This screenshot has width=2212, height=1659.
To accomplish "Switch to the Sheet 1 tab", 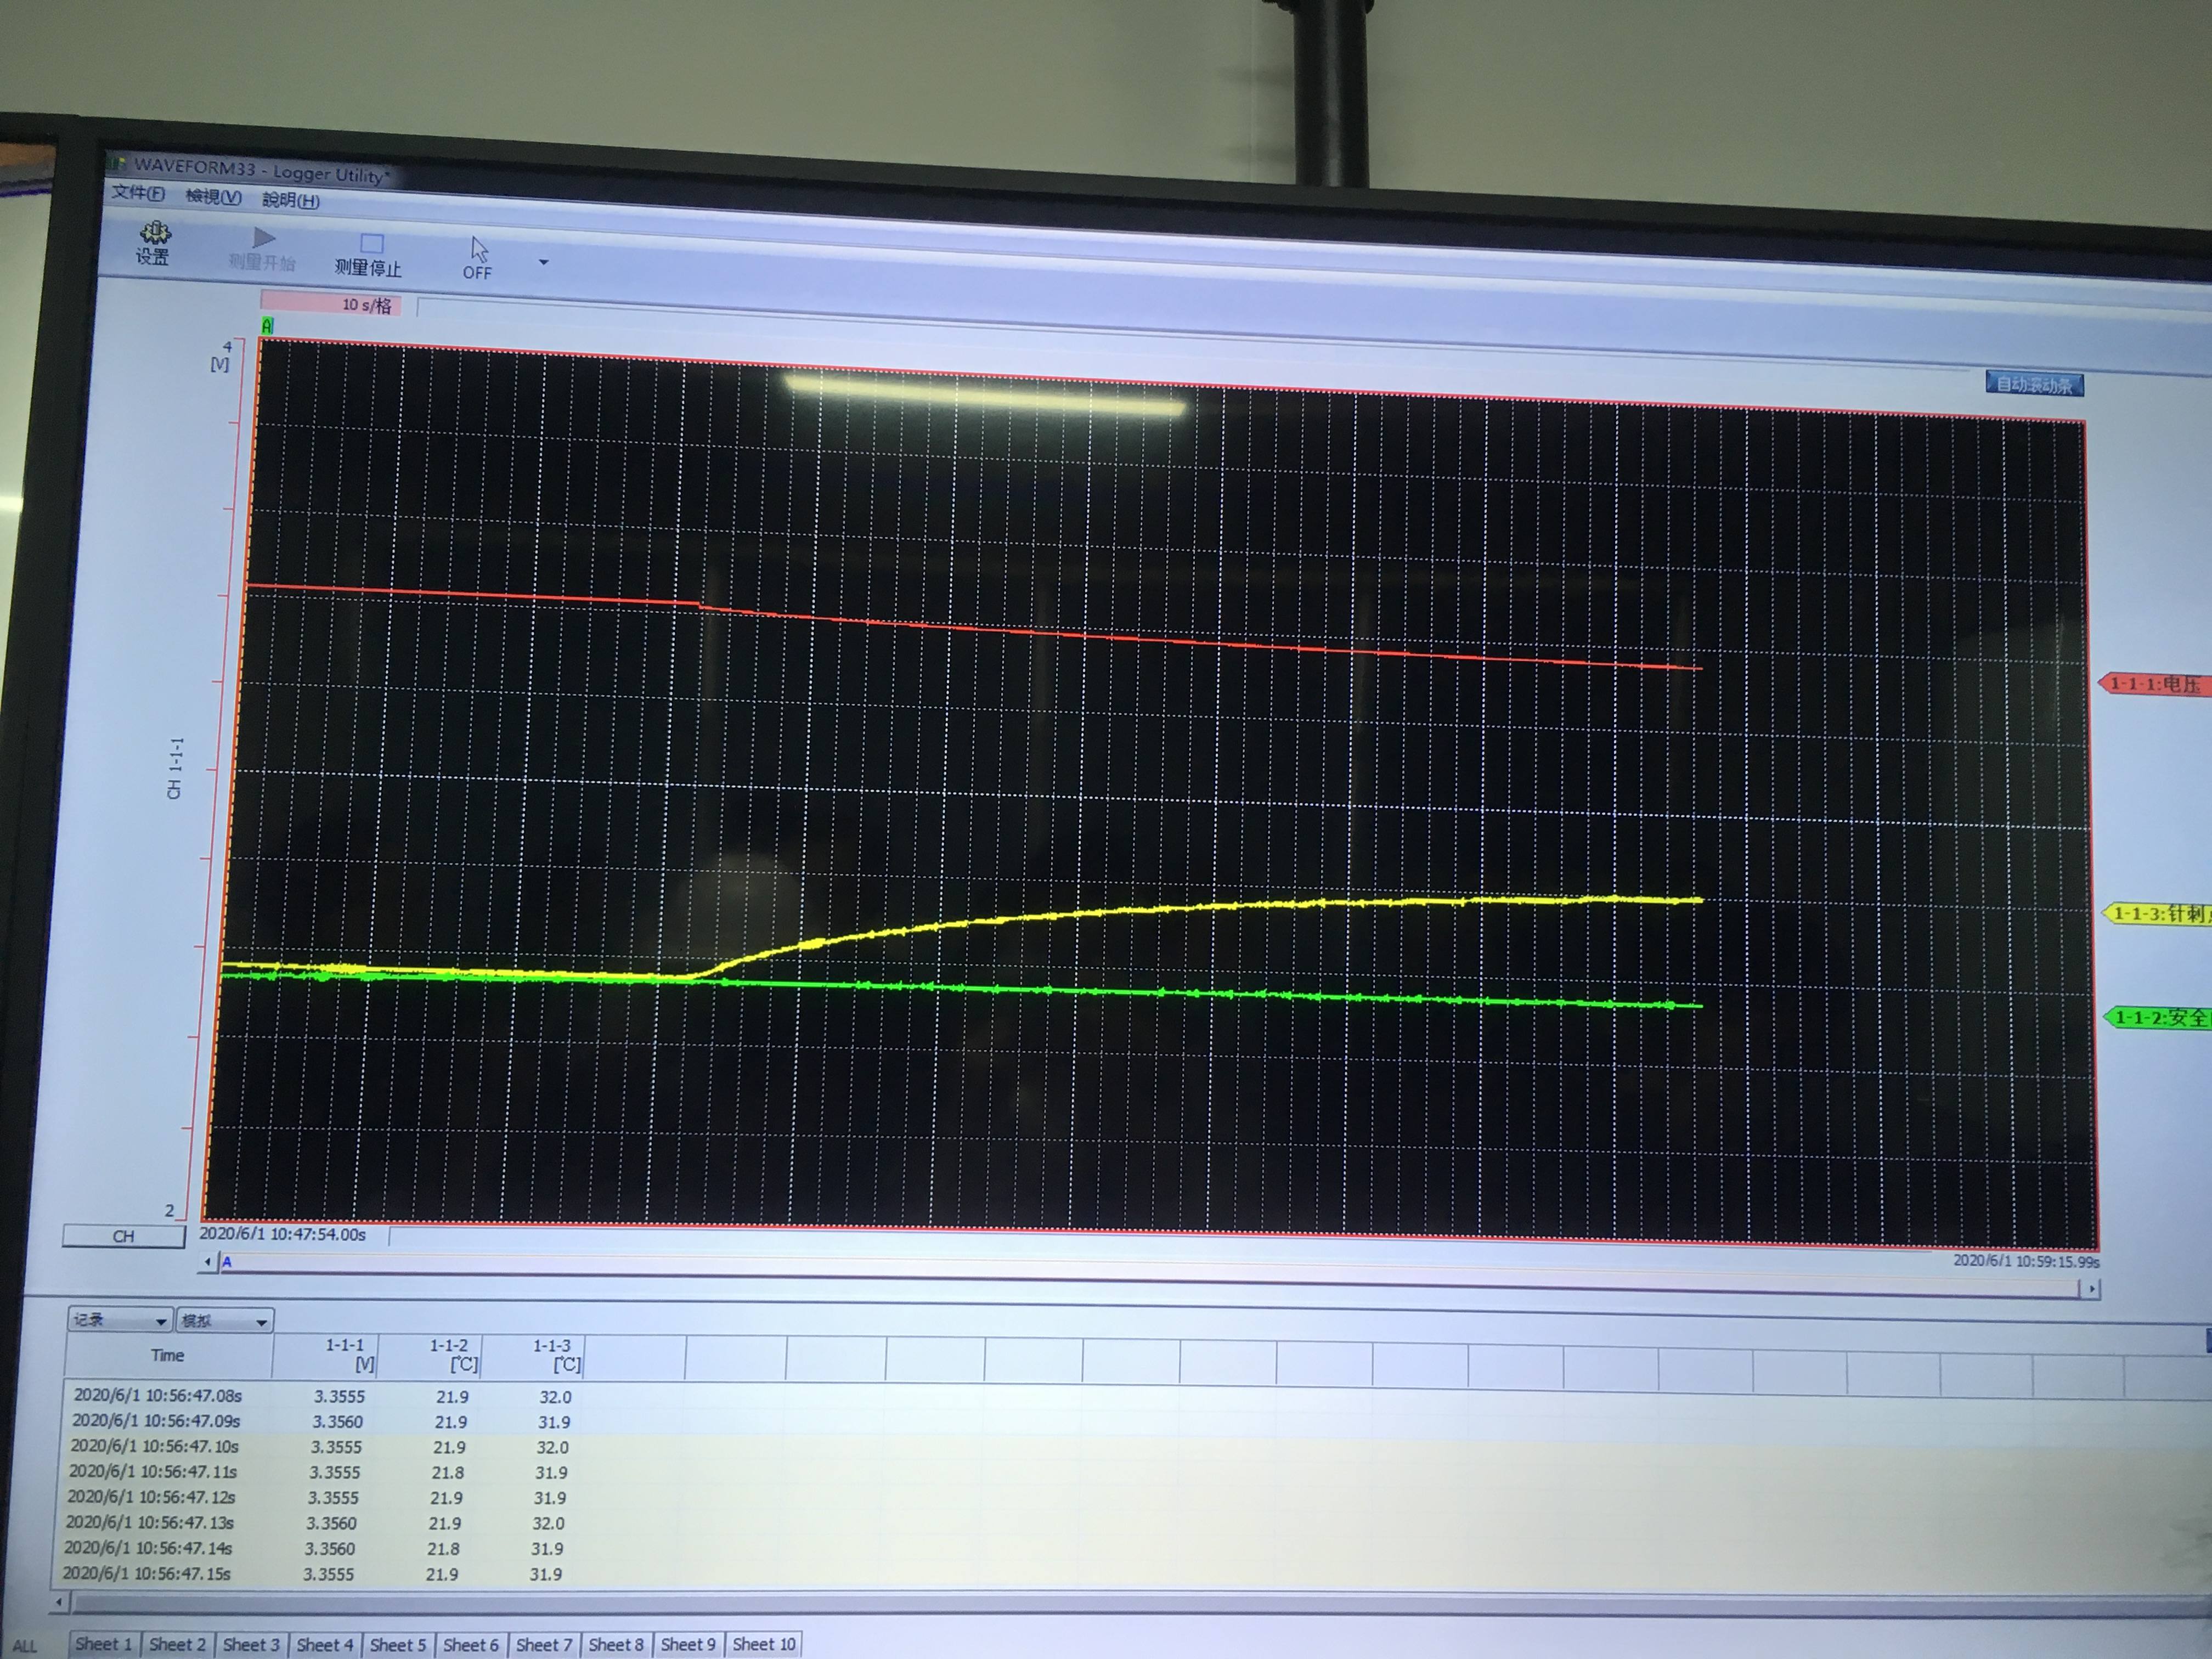I will pos(103,1644).
